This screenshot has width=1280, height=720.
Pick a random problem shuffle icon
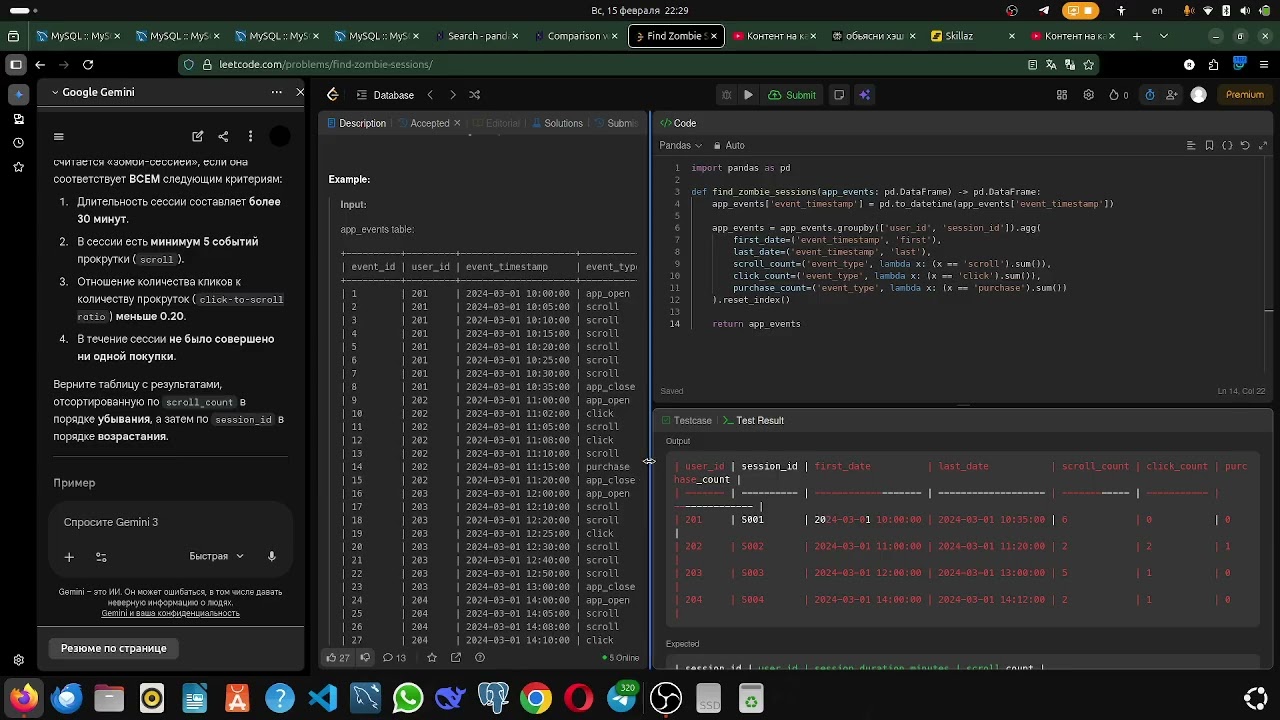coord(475,95)
